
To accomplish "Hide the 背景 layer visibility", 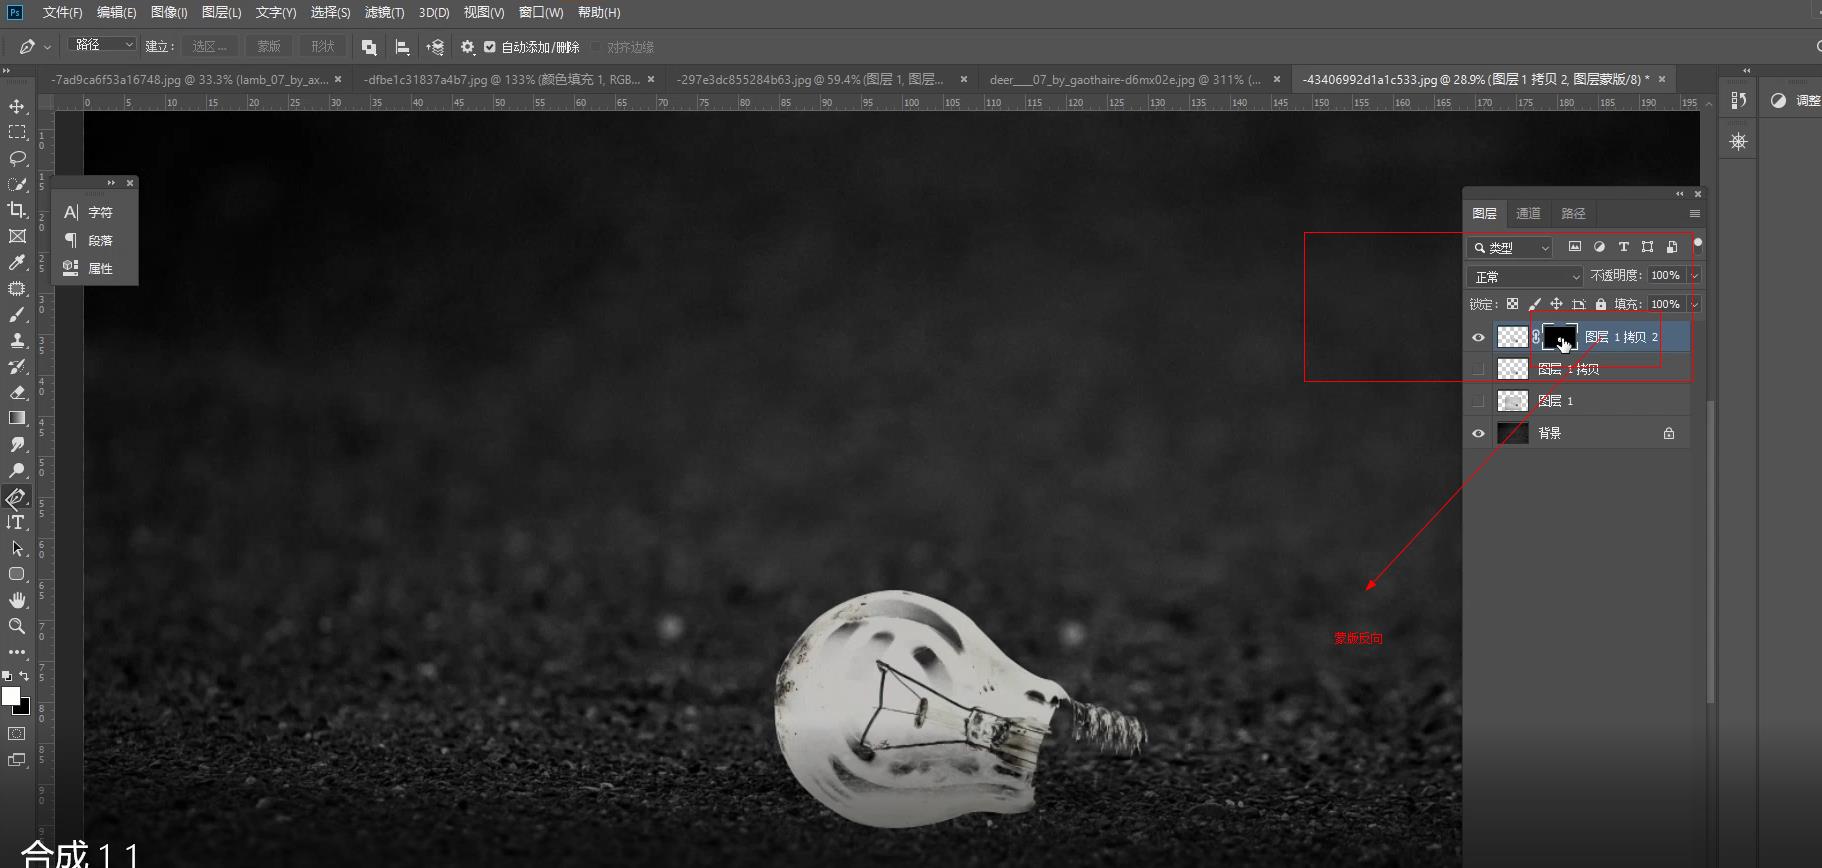I will [1478, 433].
